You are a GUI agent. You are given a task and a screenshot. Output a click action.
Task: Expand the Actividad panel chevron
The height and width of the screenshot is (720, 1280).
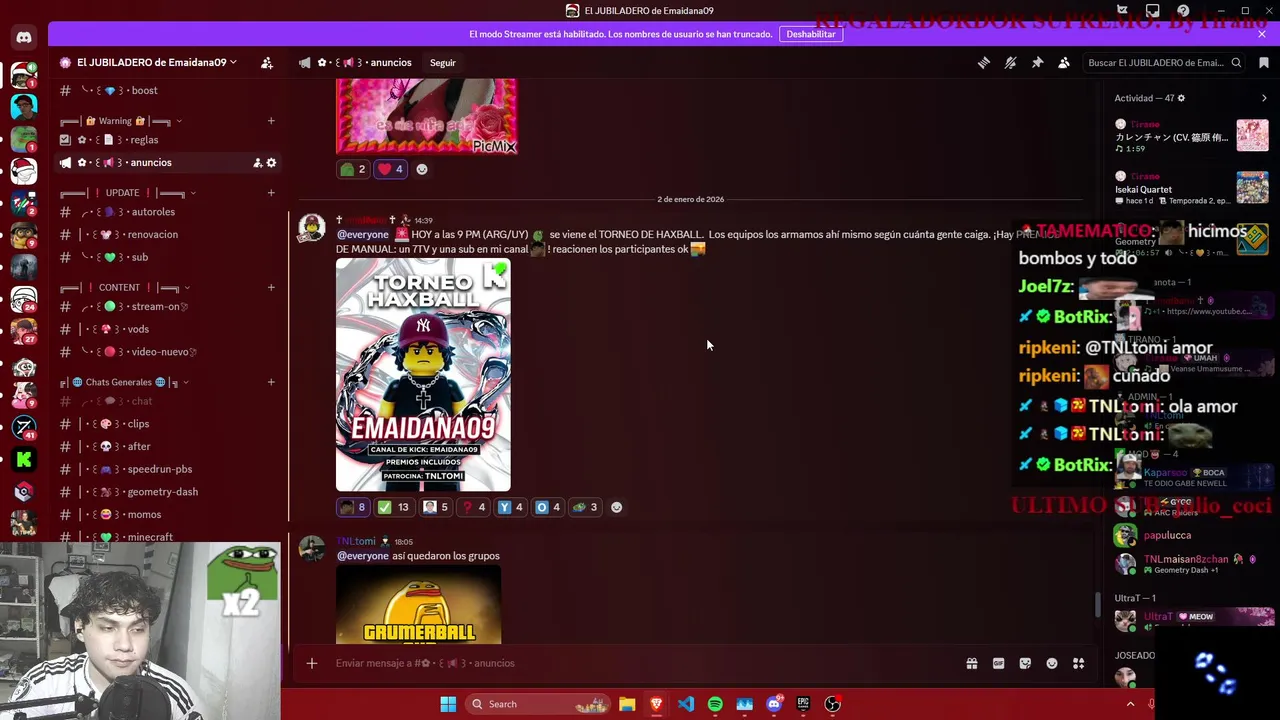(1264, 98)
